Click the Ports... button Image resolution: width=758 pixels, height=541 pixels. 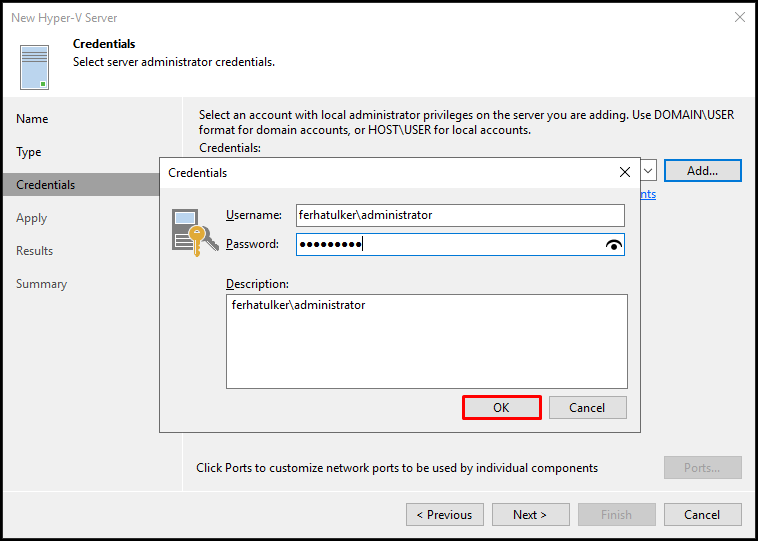[703, 468]
